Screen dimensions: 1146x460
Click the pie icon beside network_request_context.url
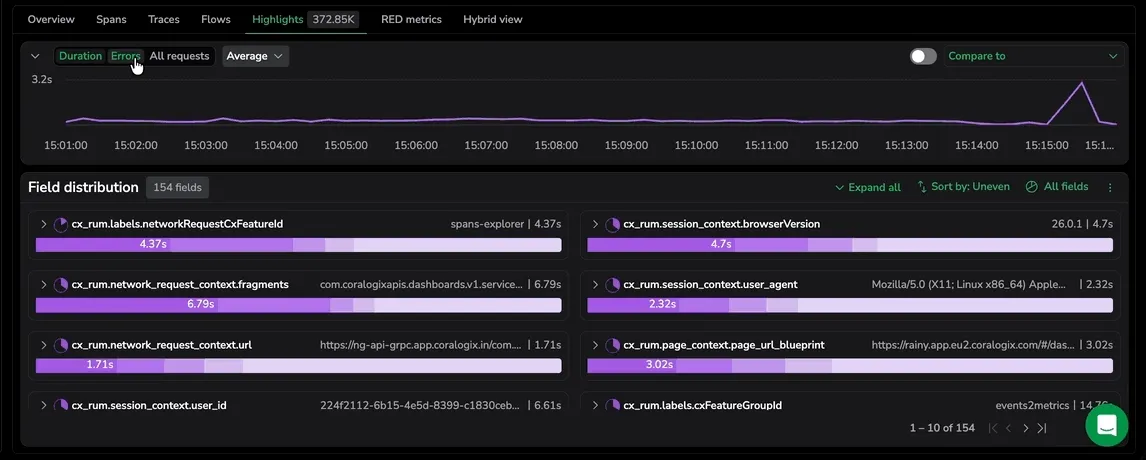[x=61, y=344]
